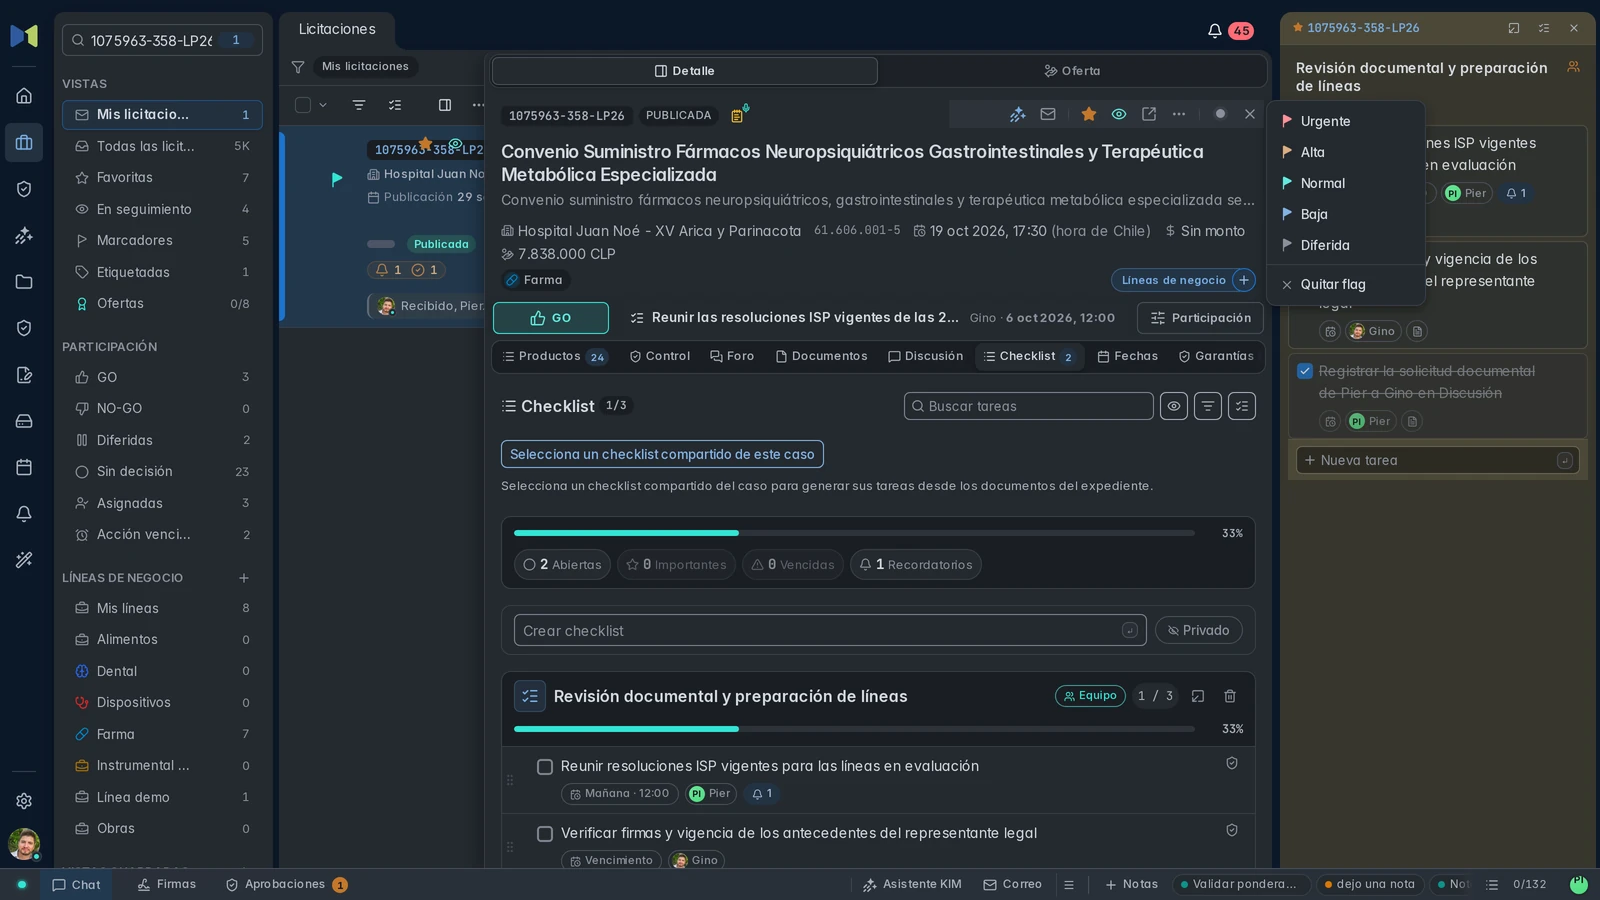This screenshot has width=1600, height=900.
Task: Open Chat from the bottom bar
Action: pos(76,884)
